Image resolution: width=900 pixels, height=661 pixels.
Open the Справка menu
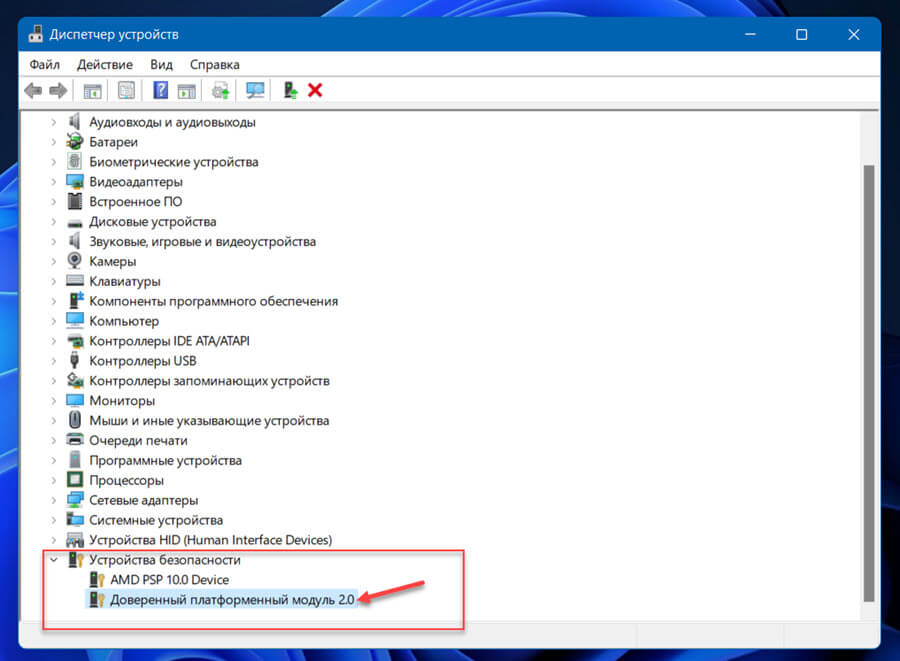point(215,64)
